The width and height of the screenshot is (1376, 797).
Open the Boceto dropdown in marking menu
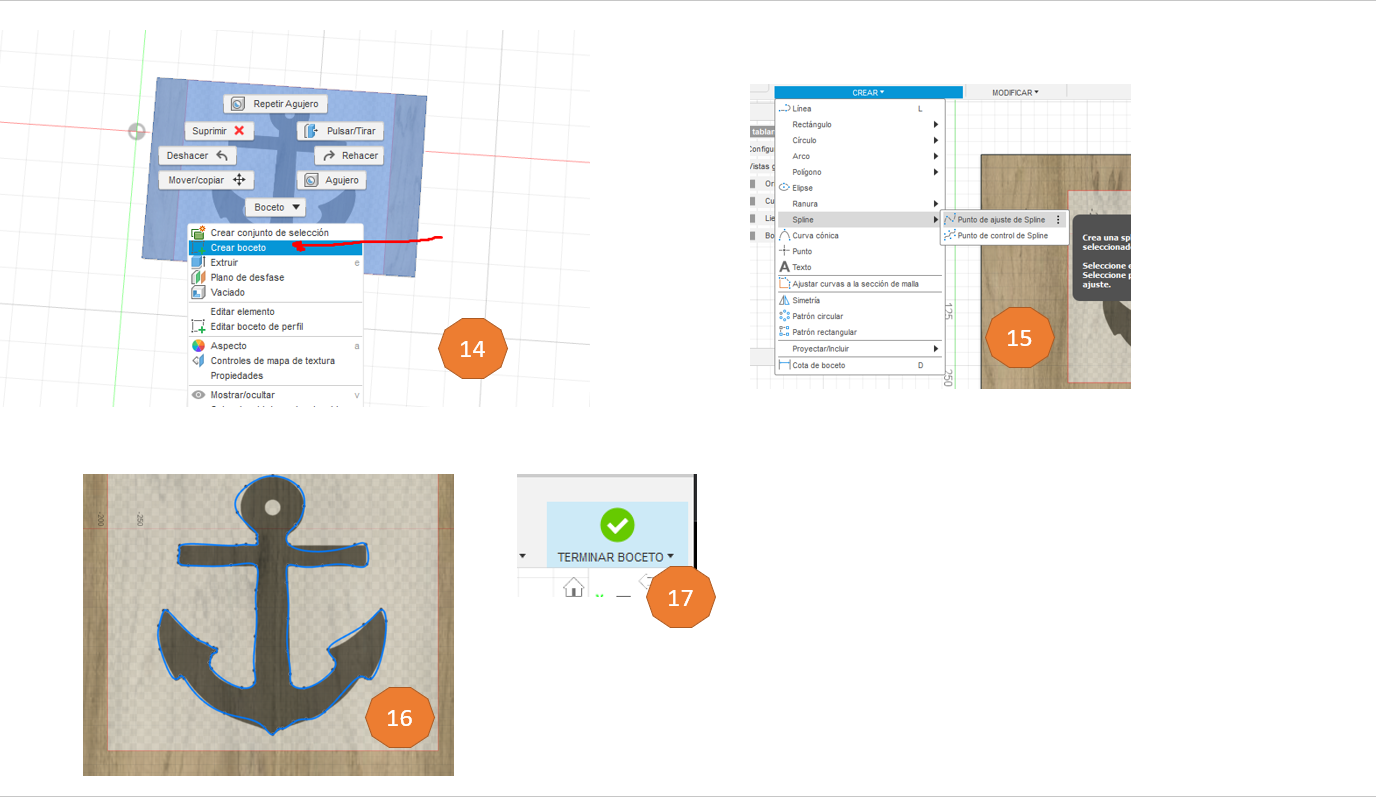[278, 207]
